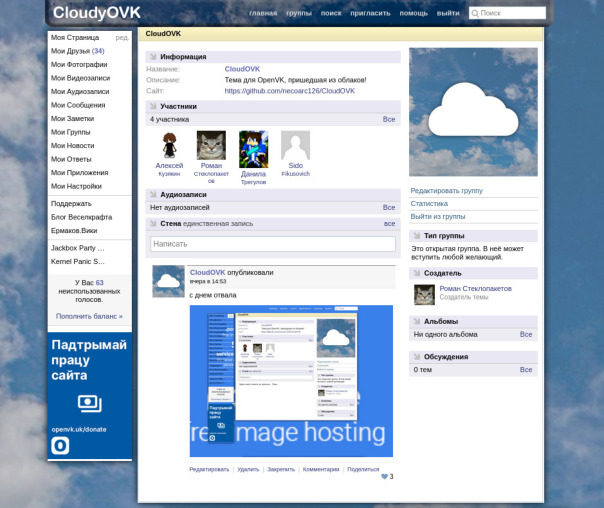Click Выйти из группы
The width and height of the screenshot is (604, 508).
point(438,216)
